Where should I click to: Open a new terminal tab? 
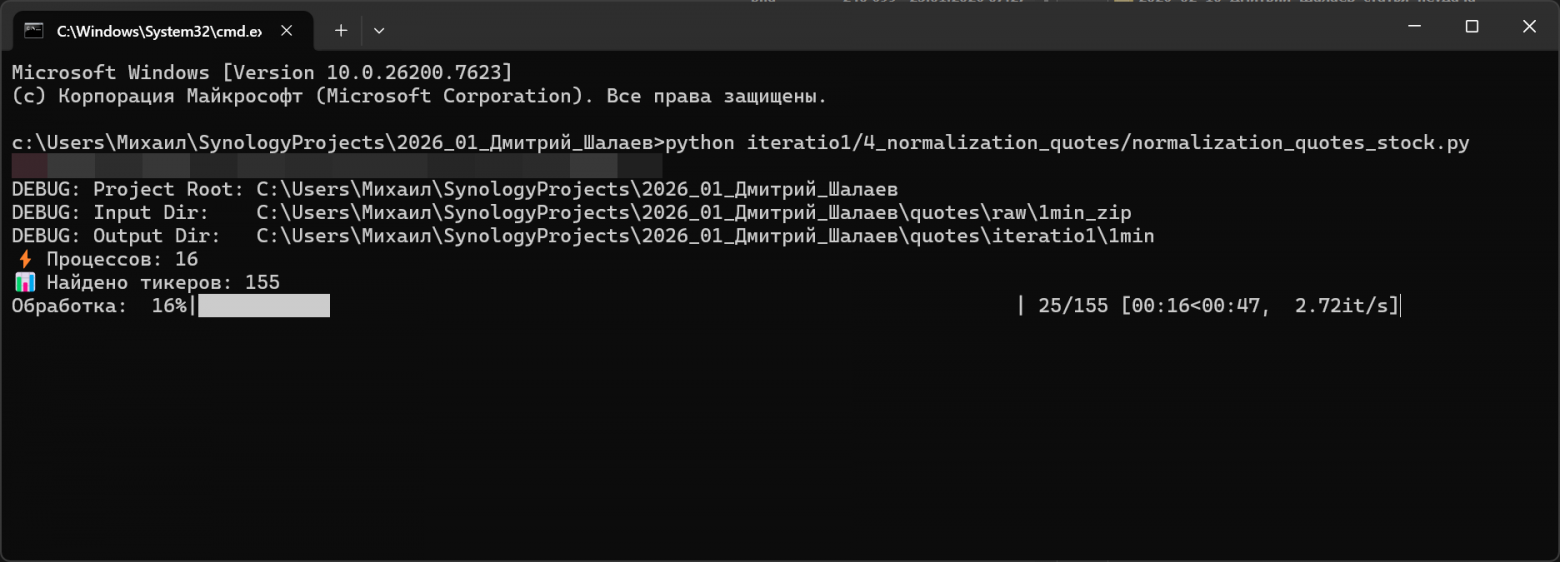pos(341,30)
